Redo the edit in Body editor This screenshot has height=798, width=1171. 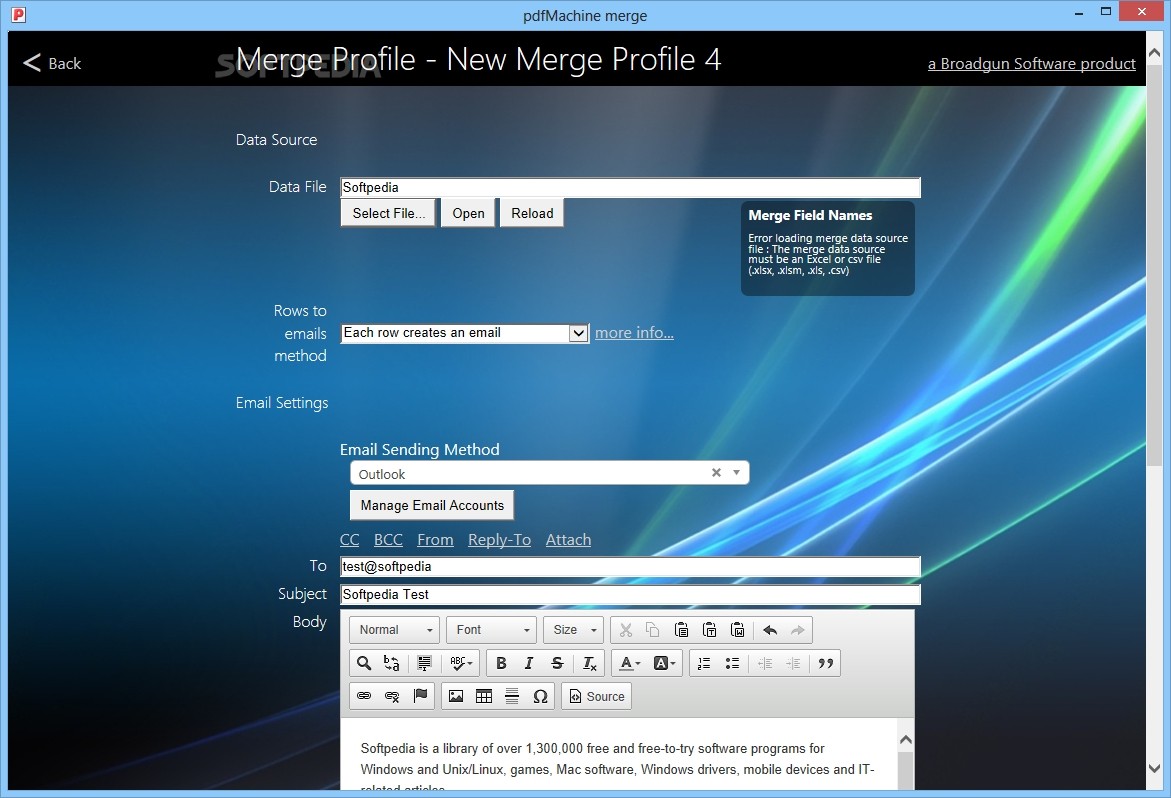tap(798, 630)
